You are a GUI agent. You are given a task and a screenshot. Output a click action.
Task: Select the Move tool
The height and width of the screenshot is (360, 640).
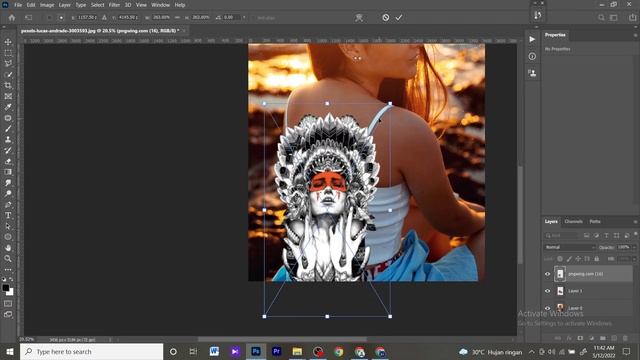[x=8, y=42]
